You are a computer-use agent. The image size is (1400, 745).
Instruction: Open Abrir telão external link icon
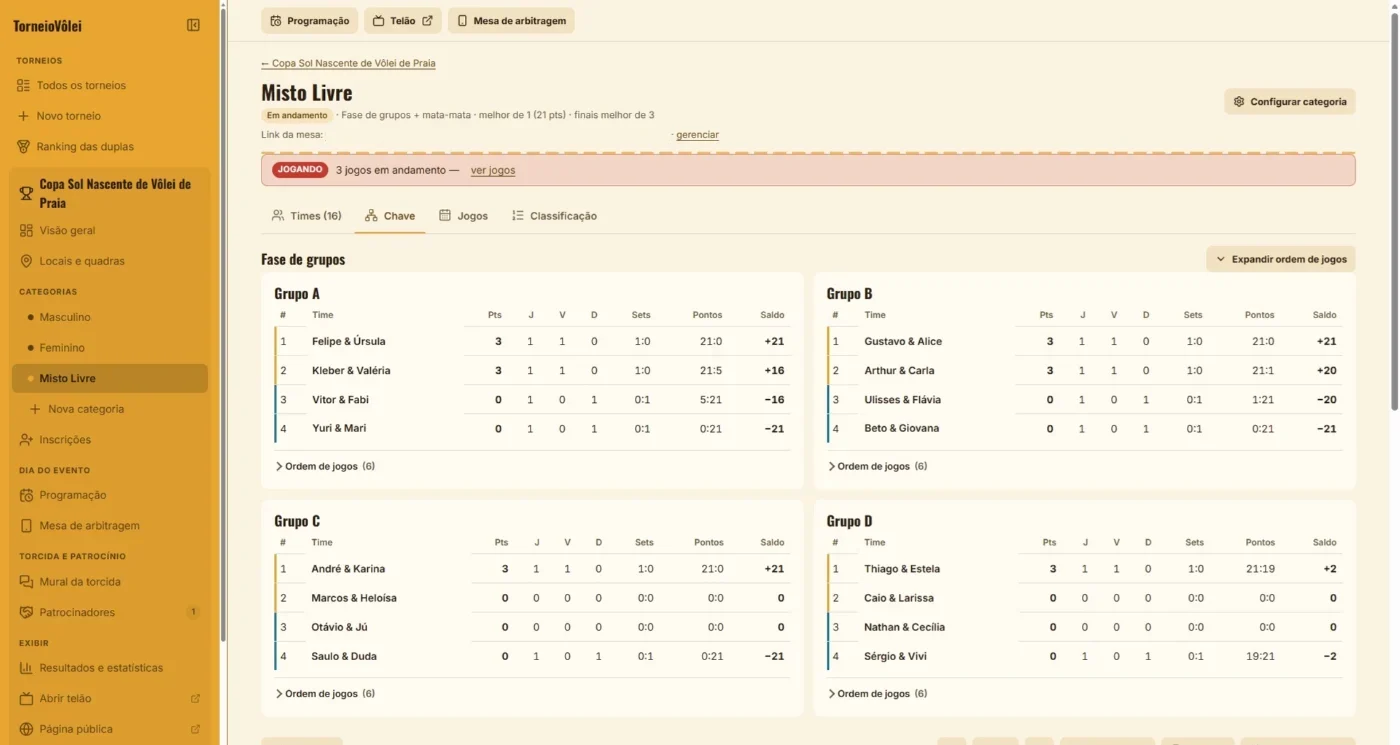[195, 698]
